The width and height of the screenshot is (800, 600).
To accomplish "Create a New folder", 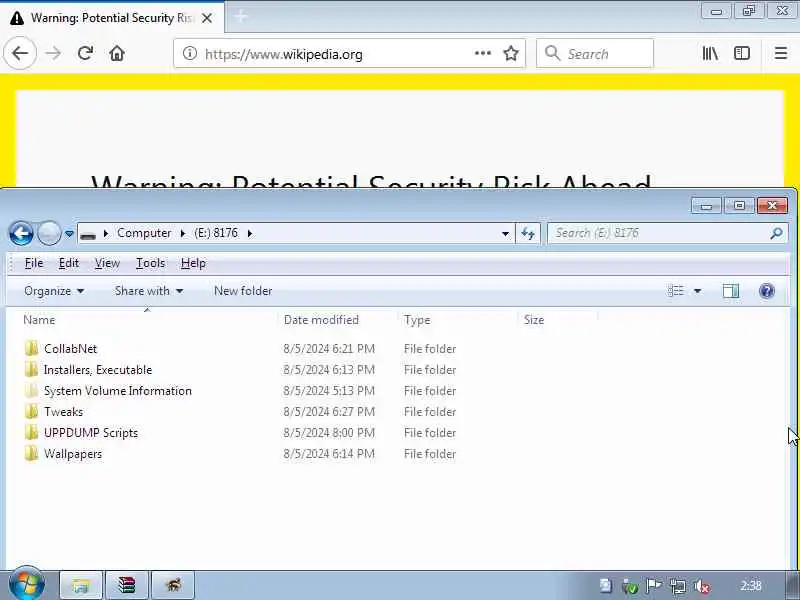I will pos(243,291).
